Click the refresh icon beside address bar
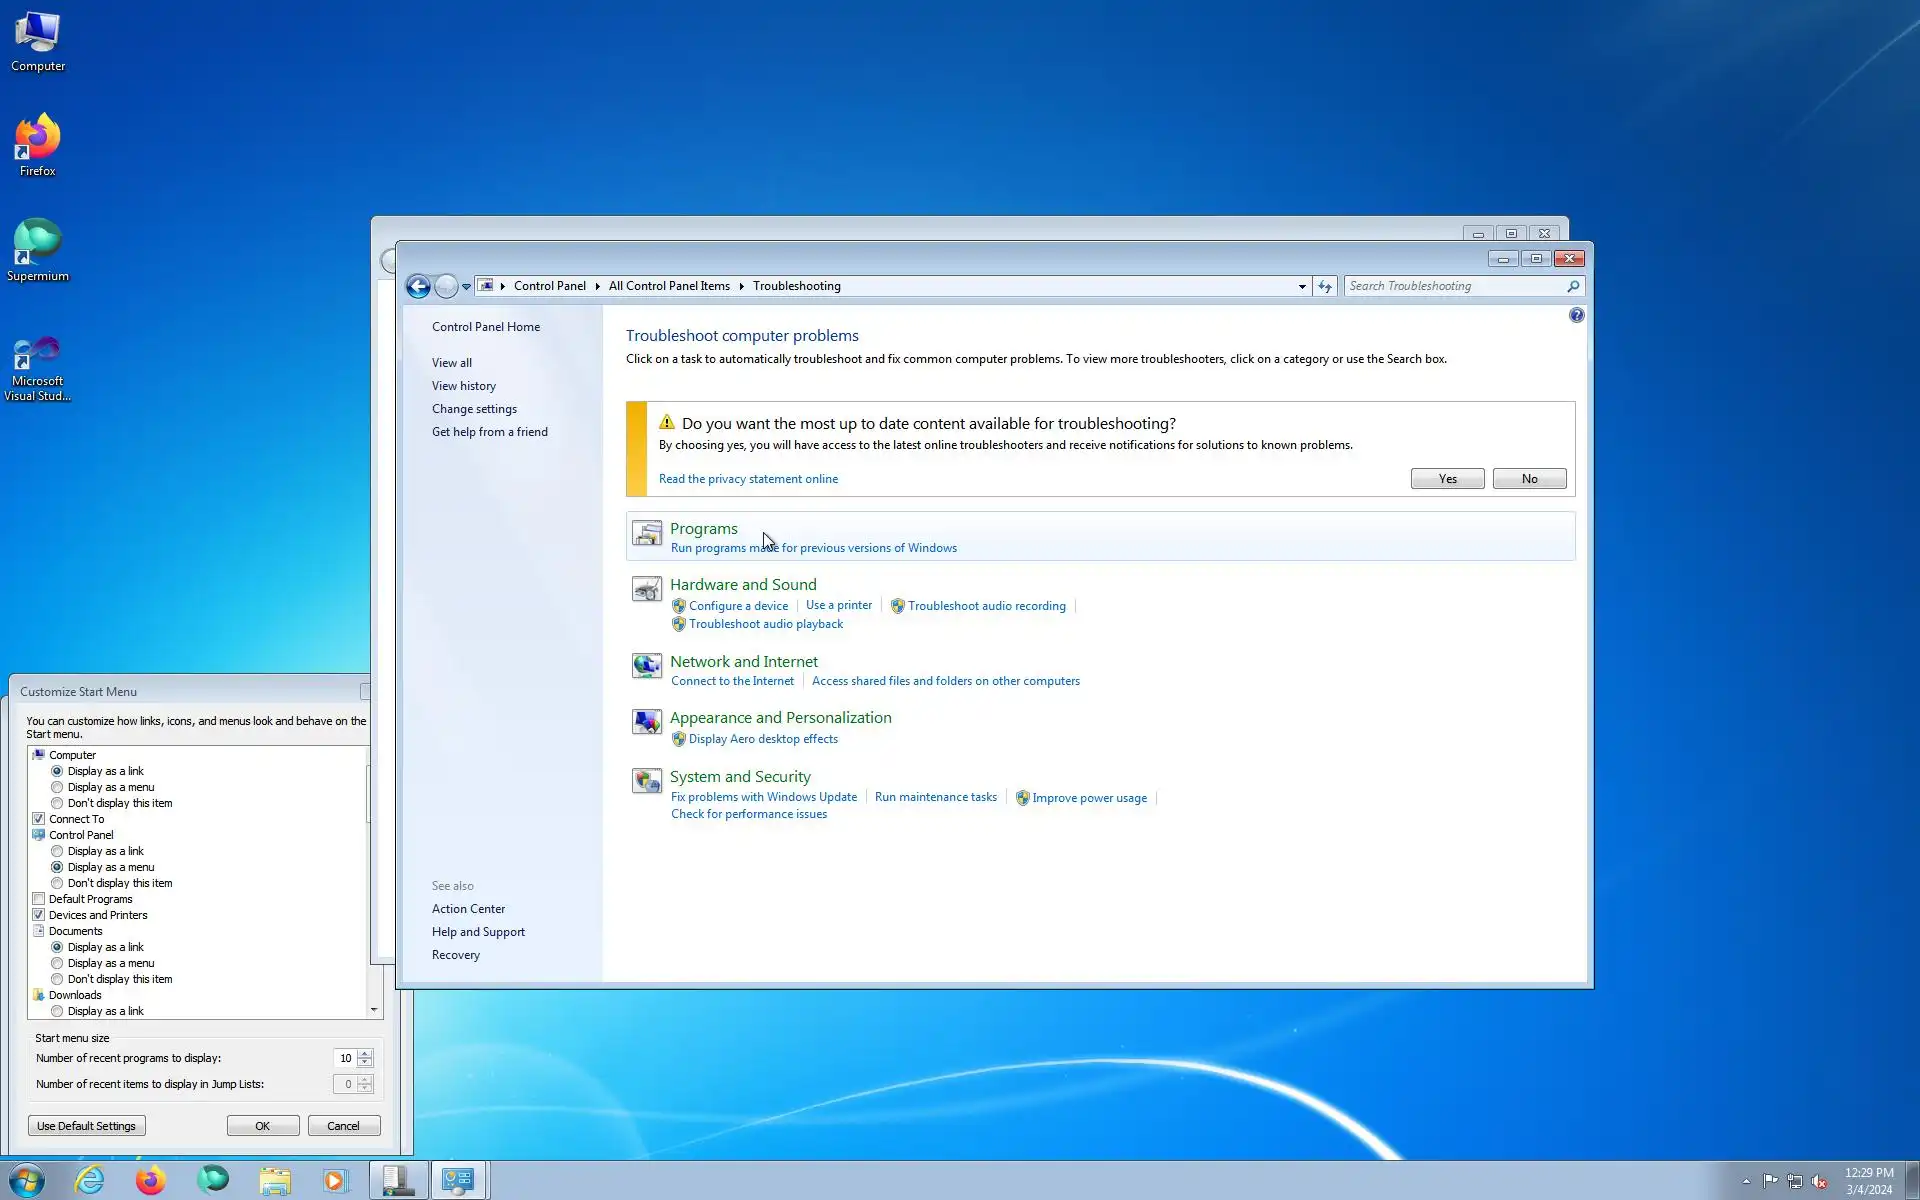This screenshot has height=1200, width=1920. pyautogui.click(x=1325, y=287)
